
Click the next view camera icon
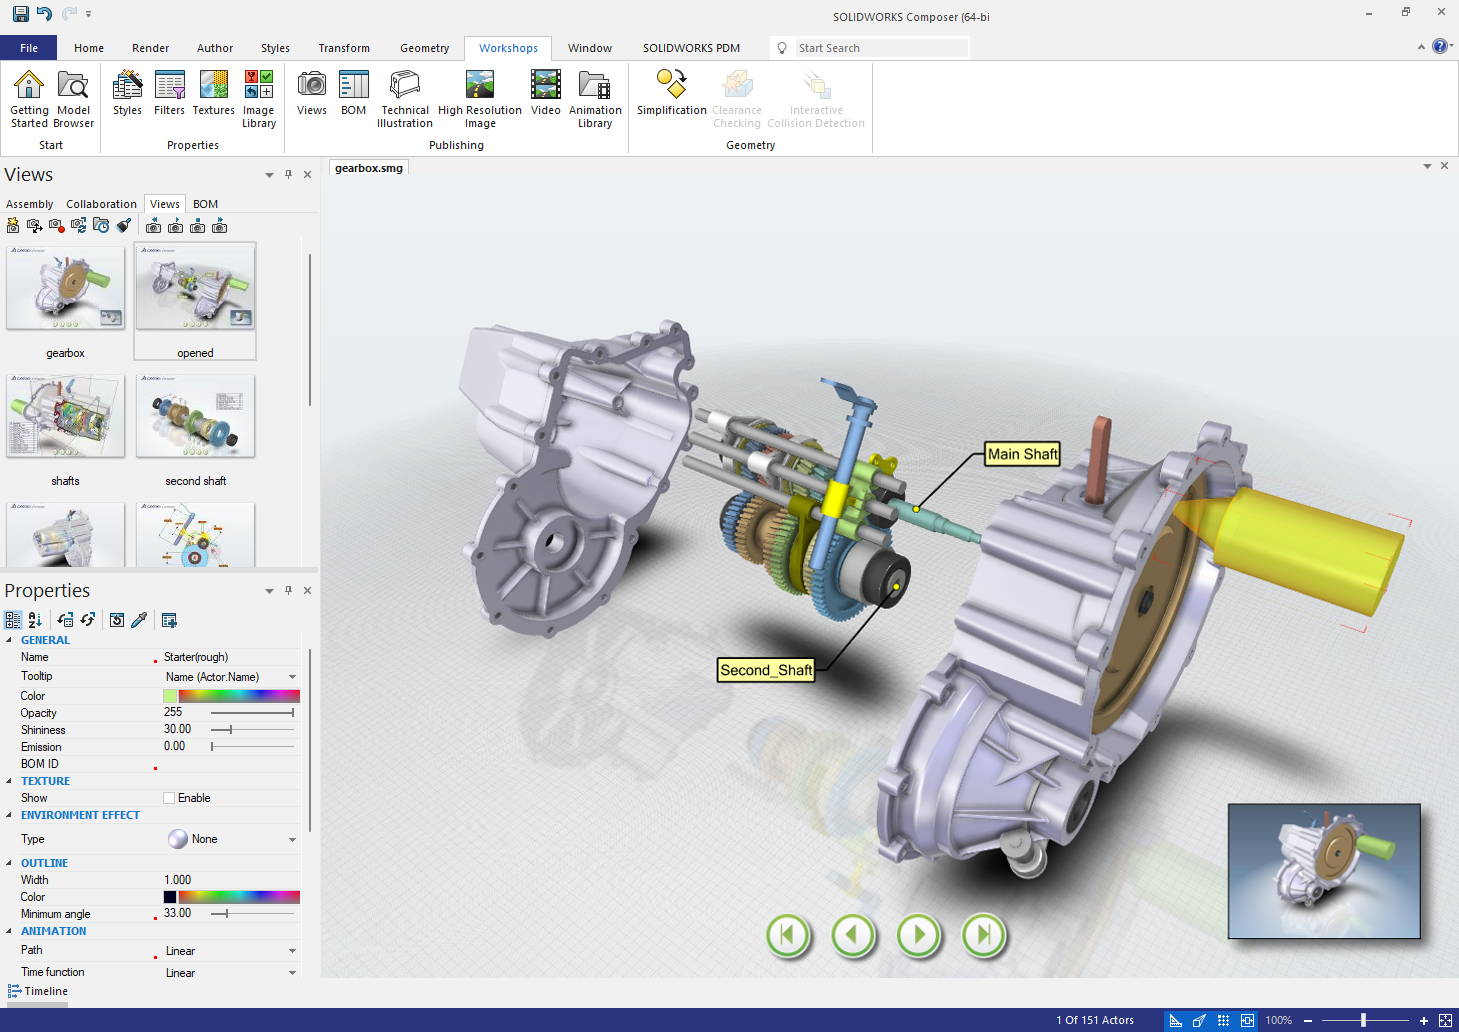219,227
